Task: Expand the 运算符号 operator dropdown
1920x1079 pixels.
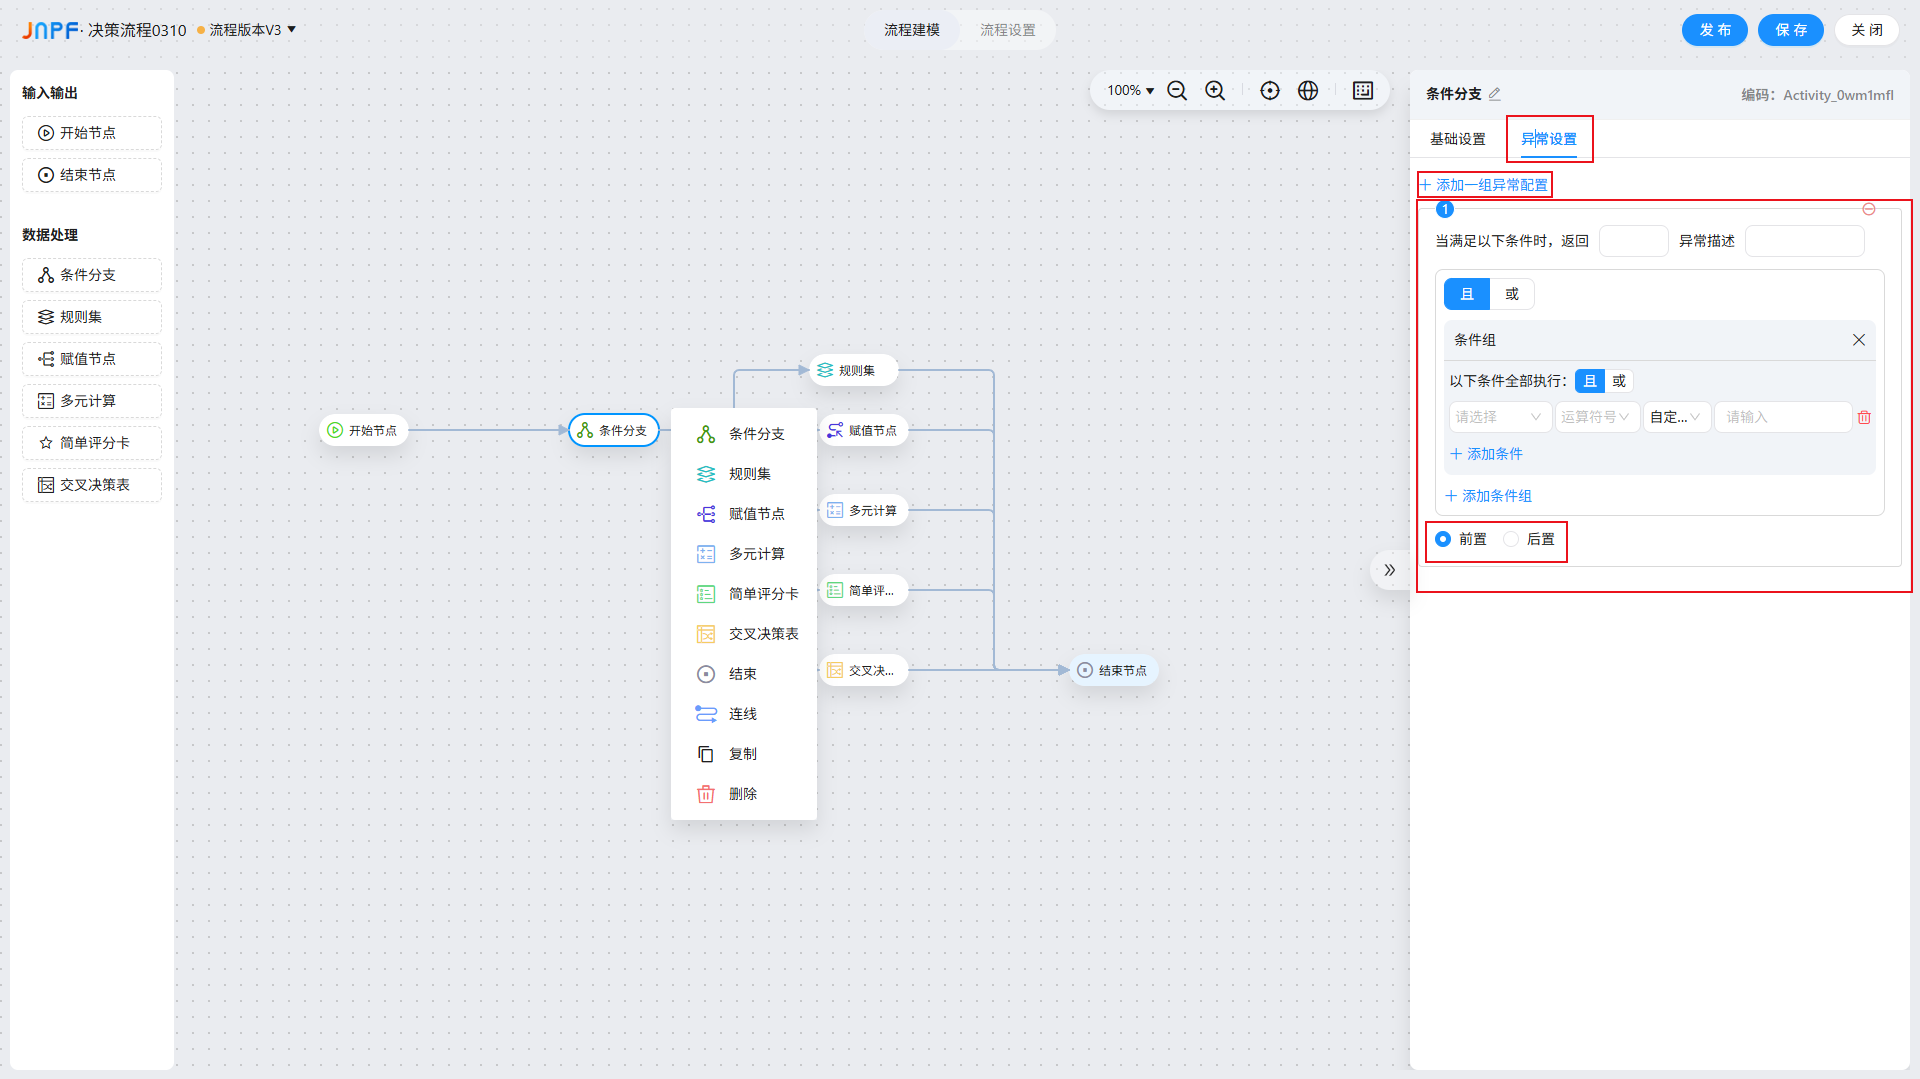Action: [x=1596, y=417]
